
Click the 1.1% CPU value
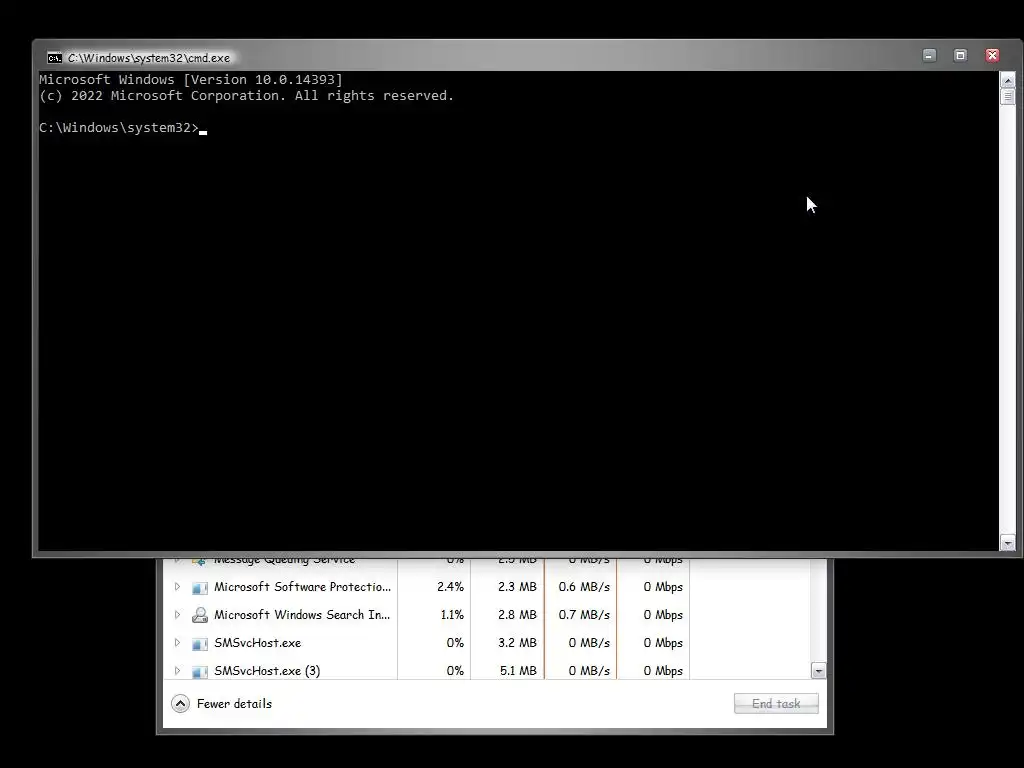(x=452, y=615)
